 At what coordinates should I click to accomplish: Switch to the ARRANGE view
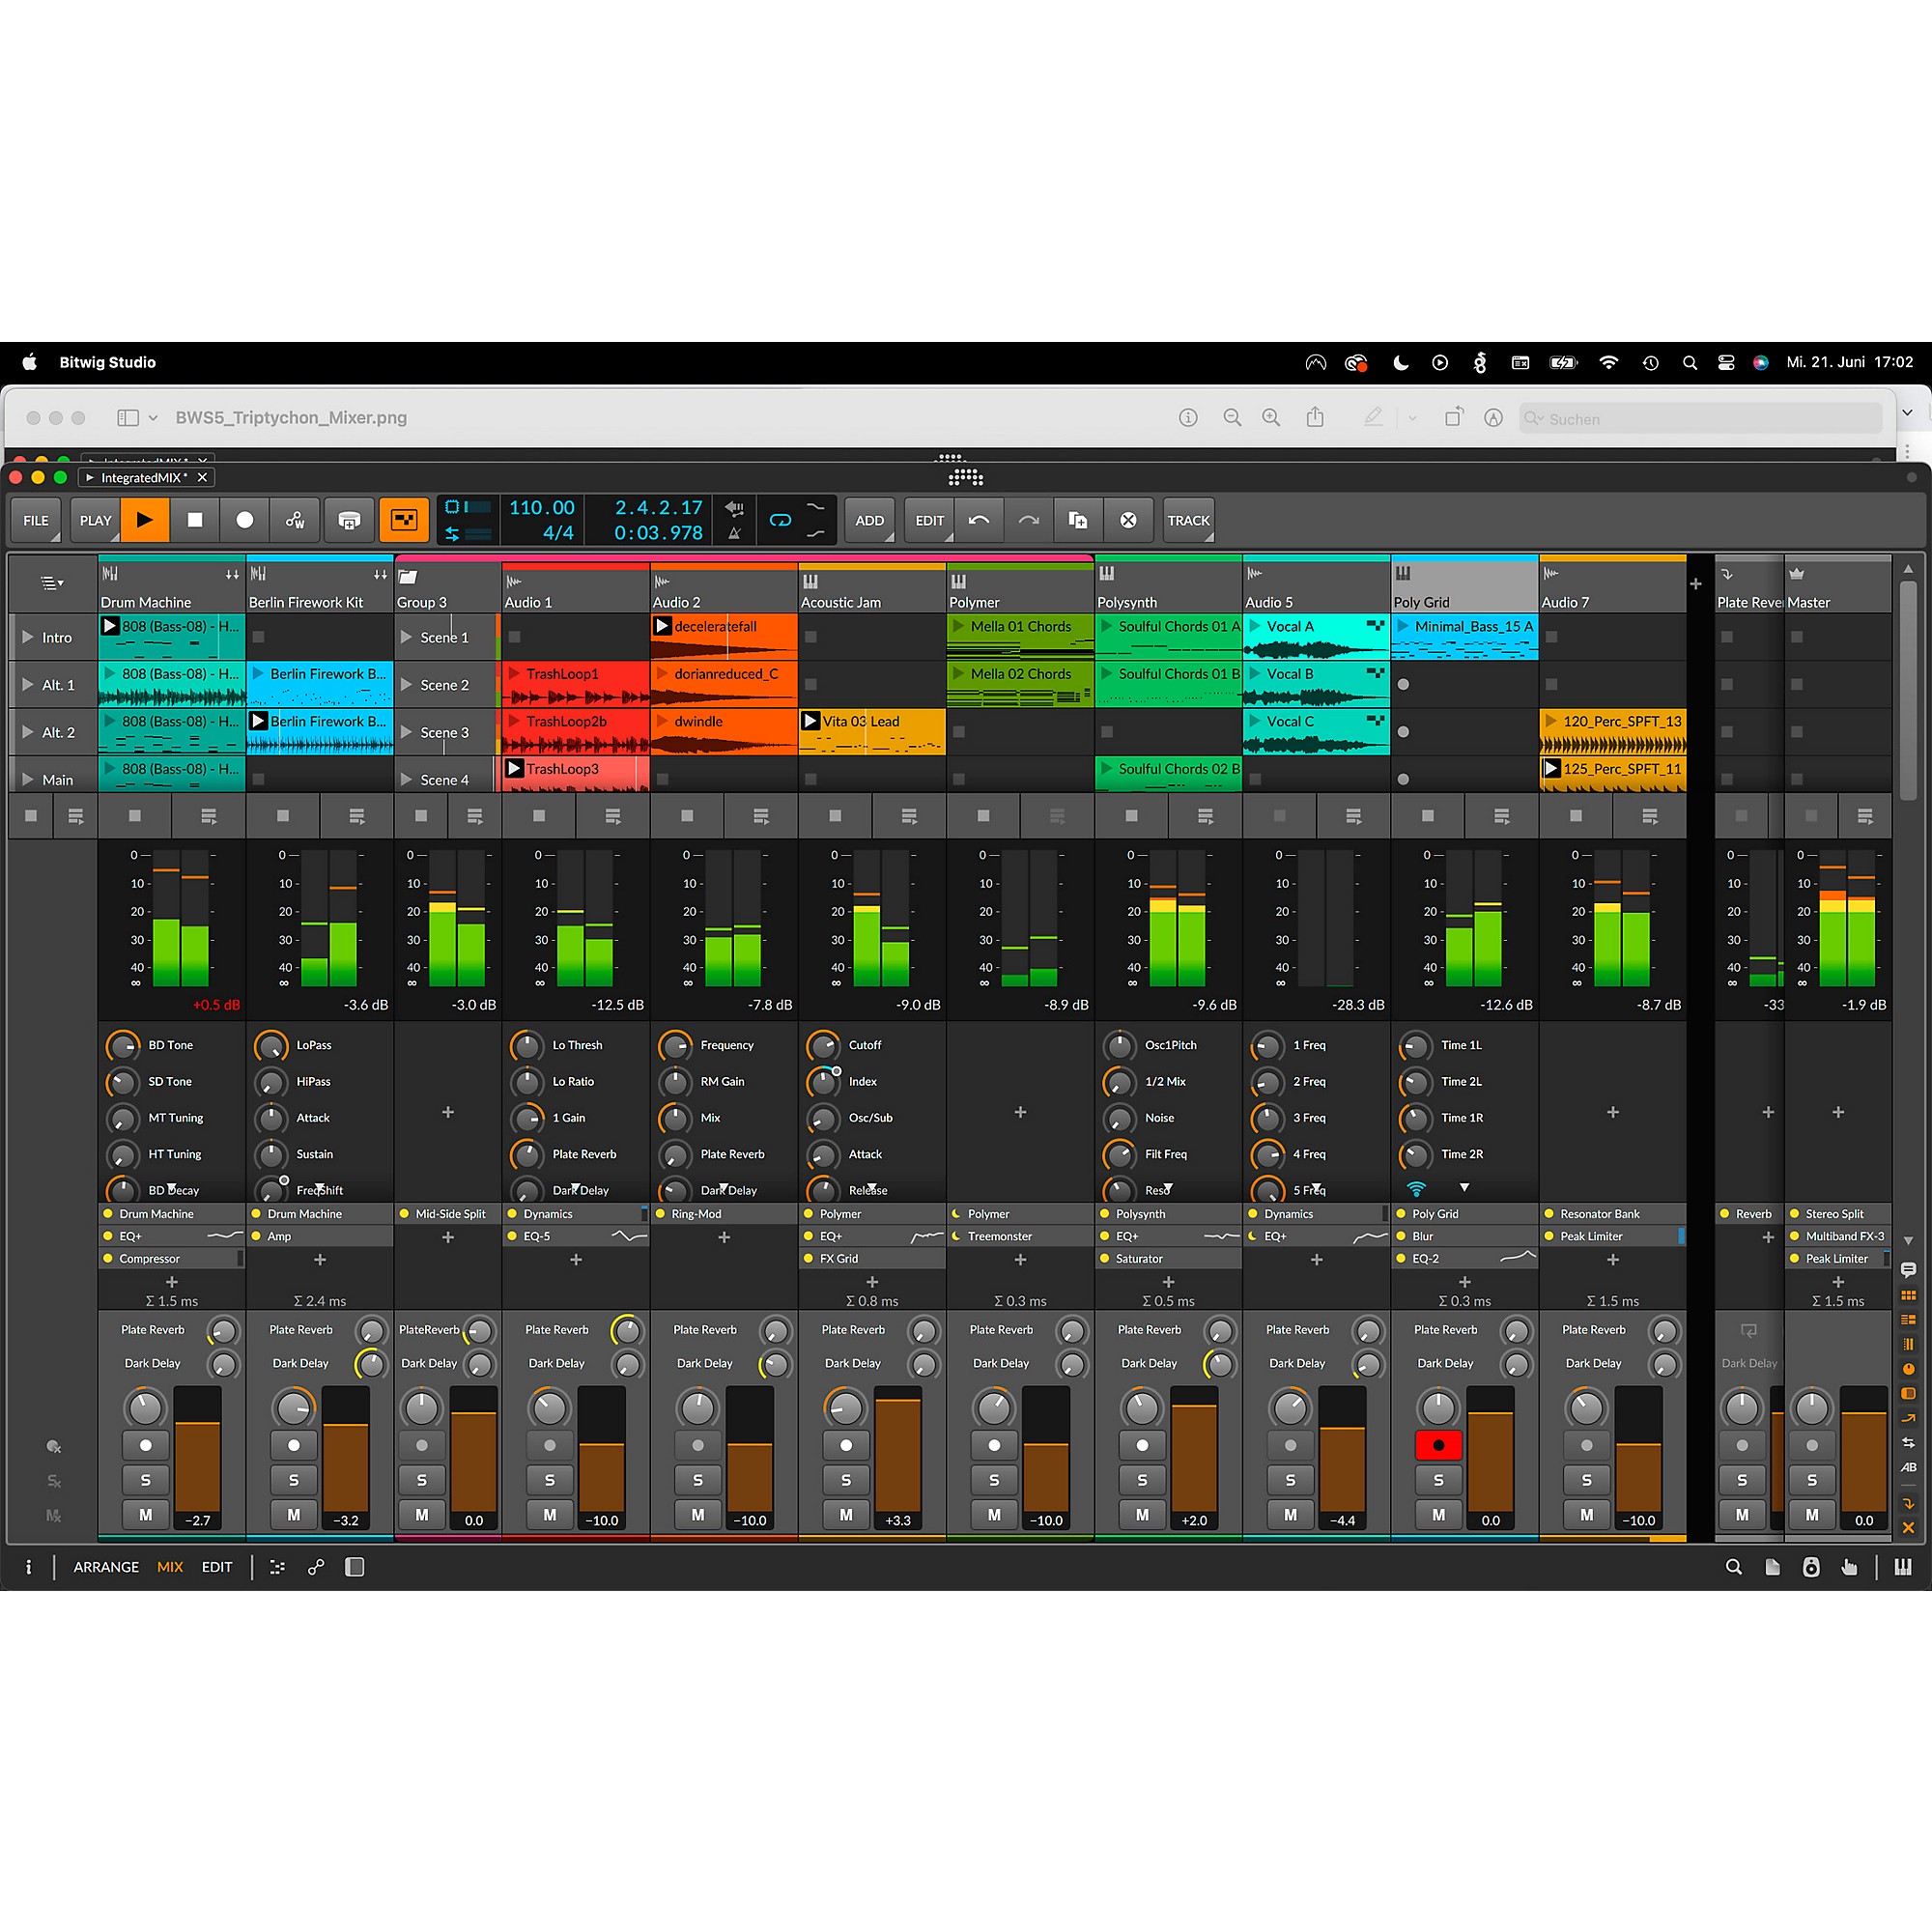[x=106, y=1567]
